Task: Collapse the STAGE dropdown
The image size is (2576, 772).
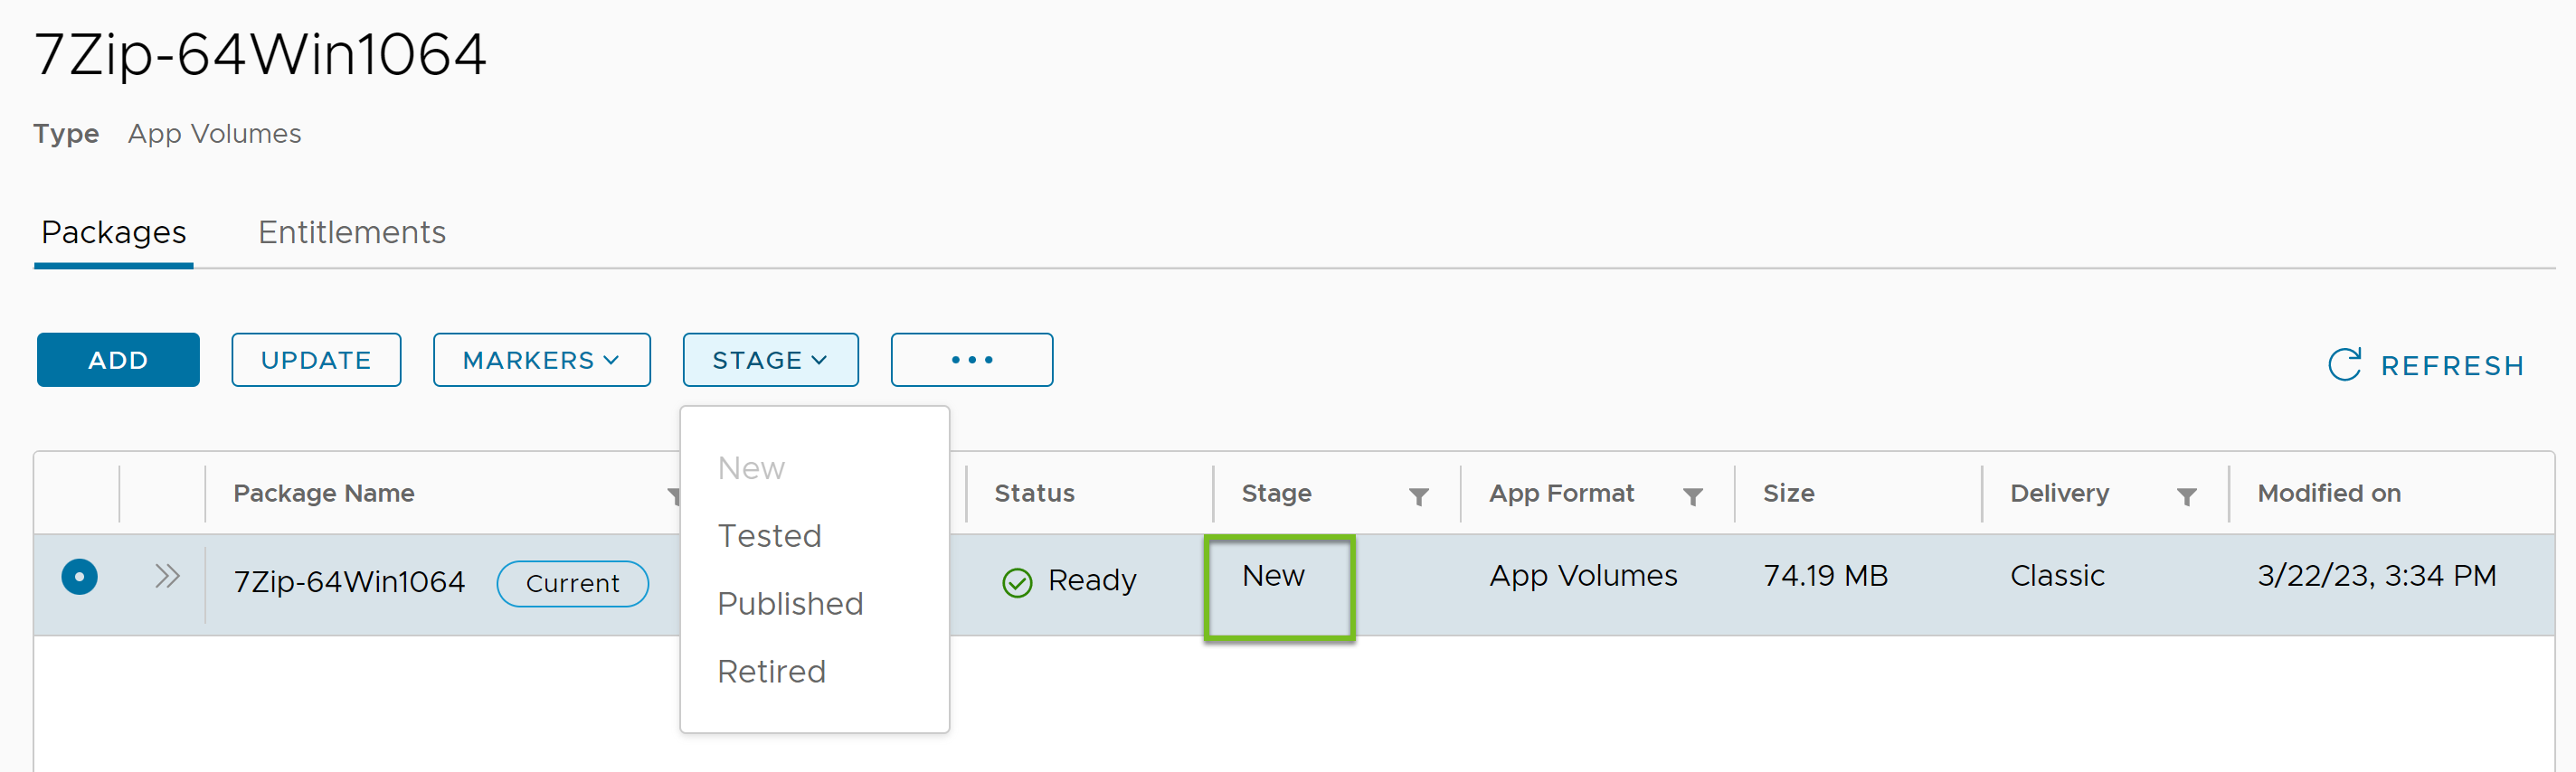Action: tap(770, 360)
